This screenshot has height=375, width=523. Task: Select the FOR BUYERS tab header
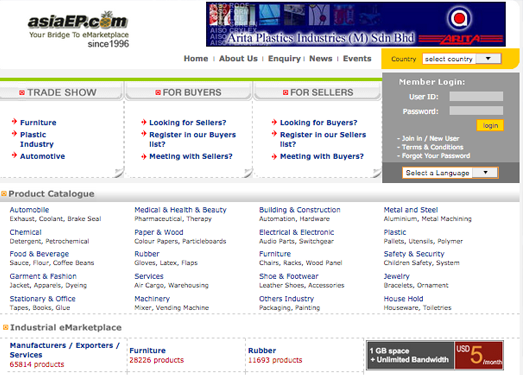click(188, 92)
